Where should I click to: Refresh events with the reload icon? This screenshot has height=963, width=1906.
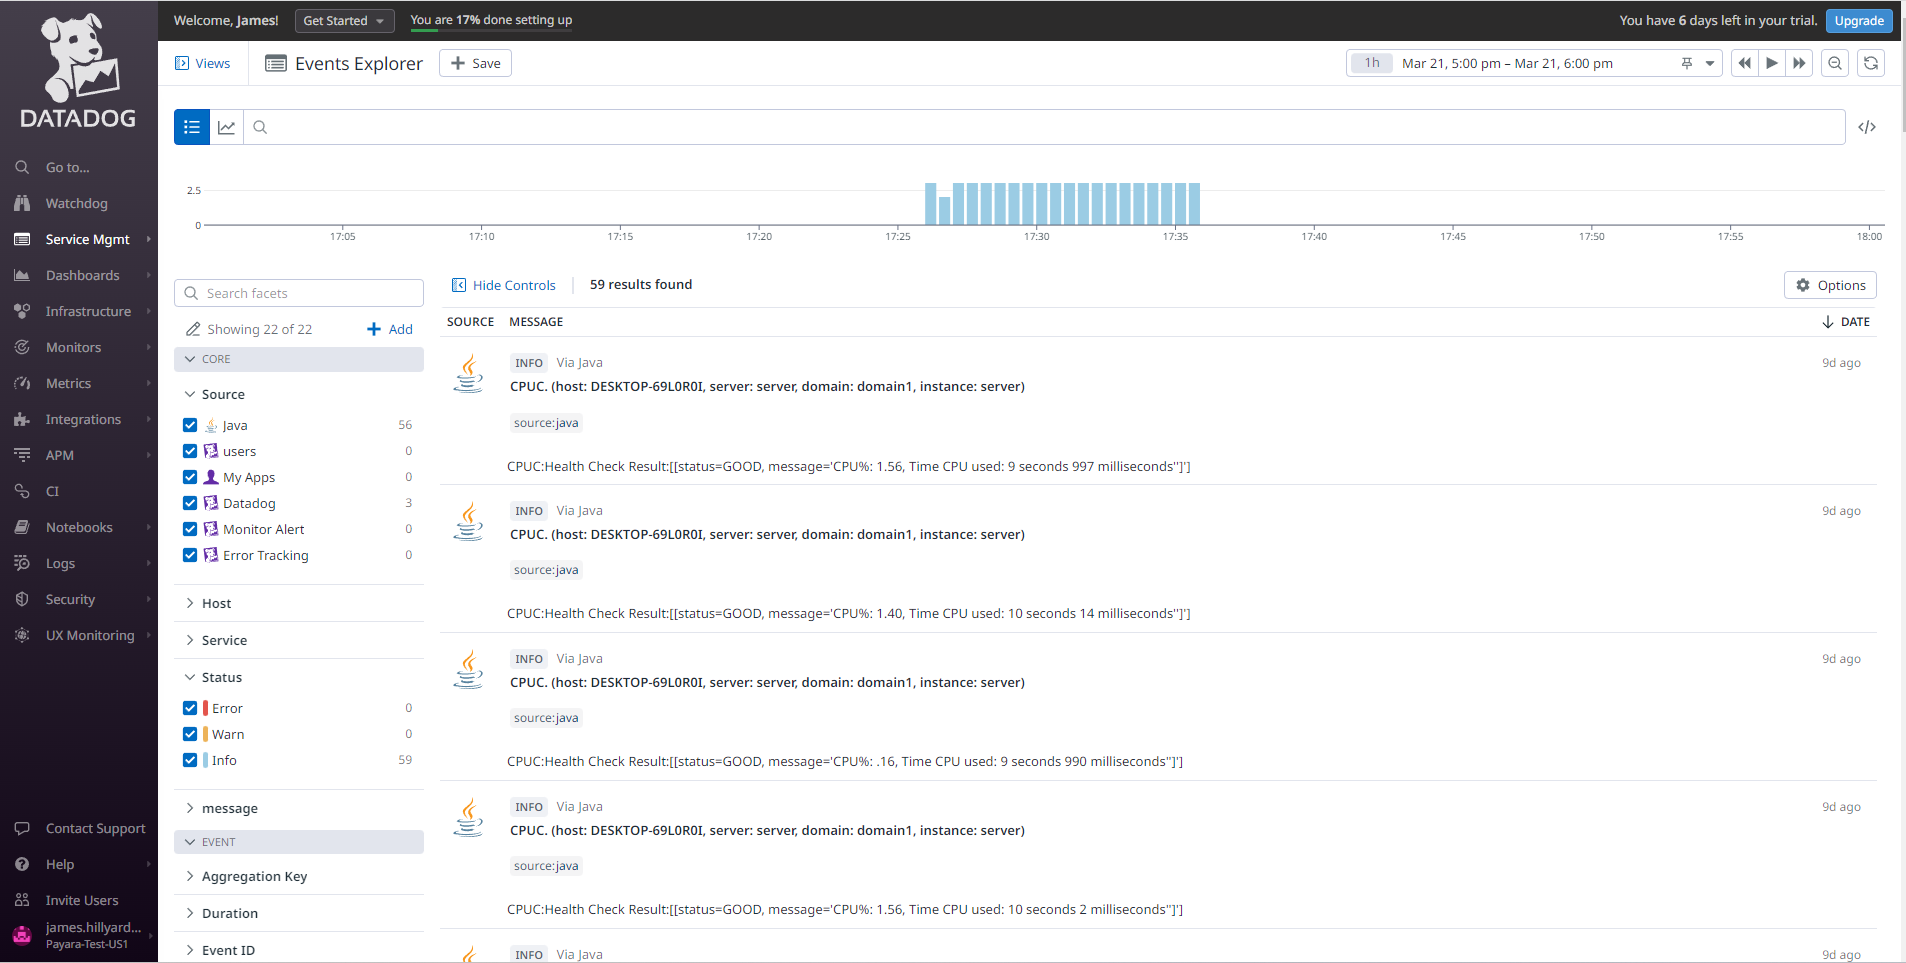pyautogui.click(x=1872, y=63)
